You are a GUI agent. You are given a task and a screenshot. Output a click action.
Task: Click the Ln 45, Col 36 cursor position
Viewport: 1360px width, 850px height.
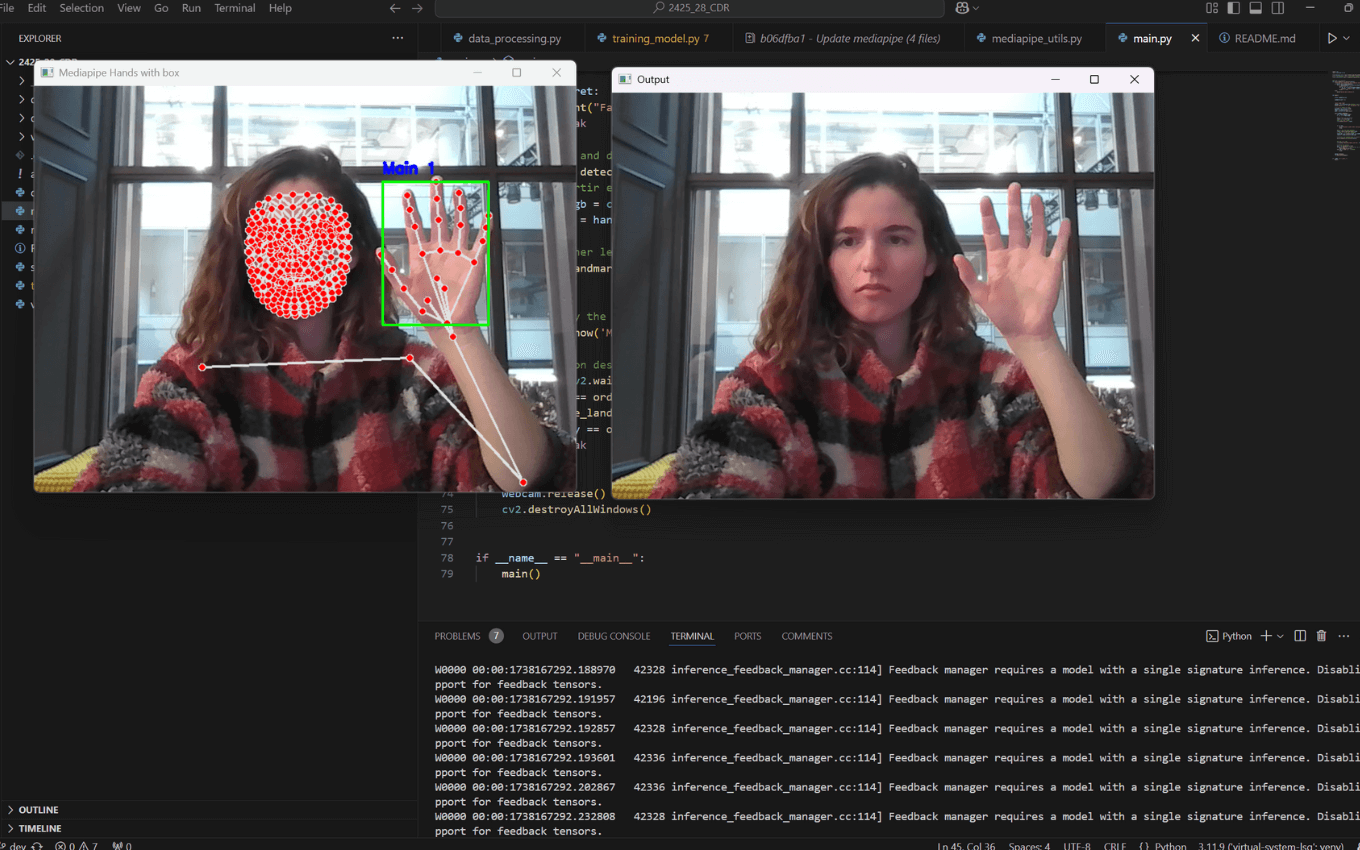pos(966,846)
